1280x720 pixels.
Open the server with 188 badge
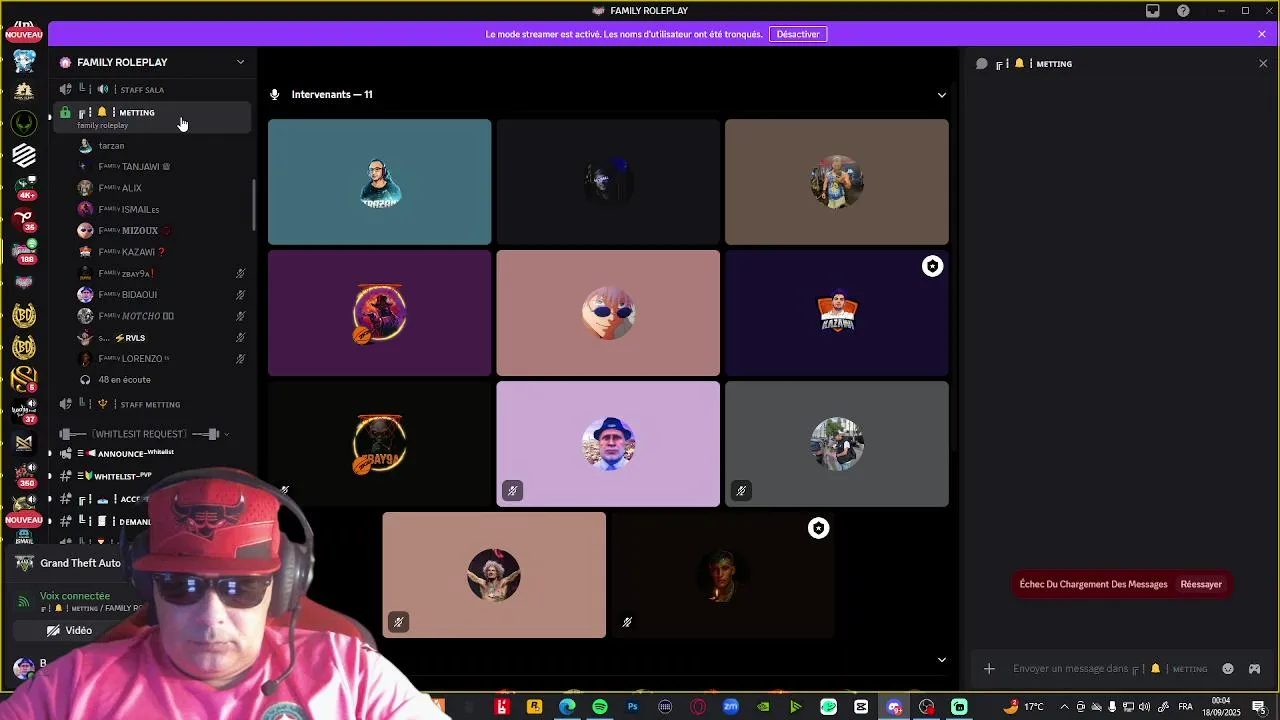click(x=24, y=251)
